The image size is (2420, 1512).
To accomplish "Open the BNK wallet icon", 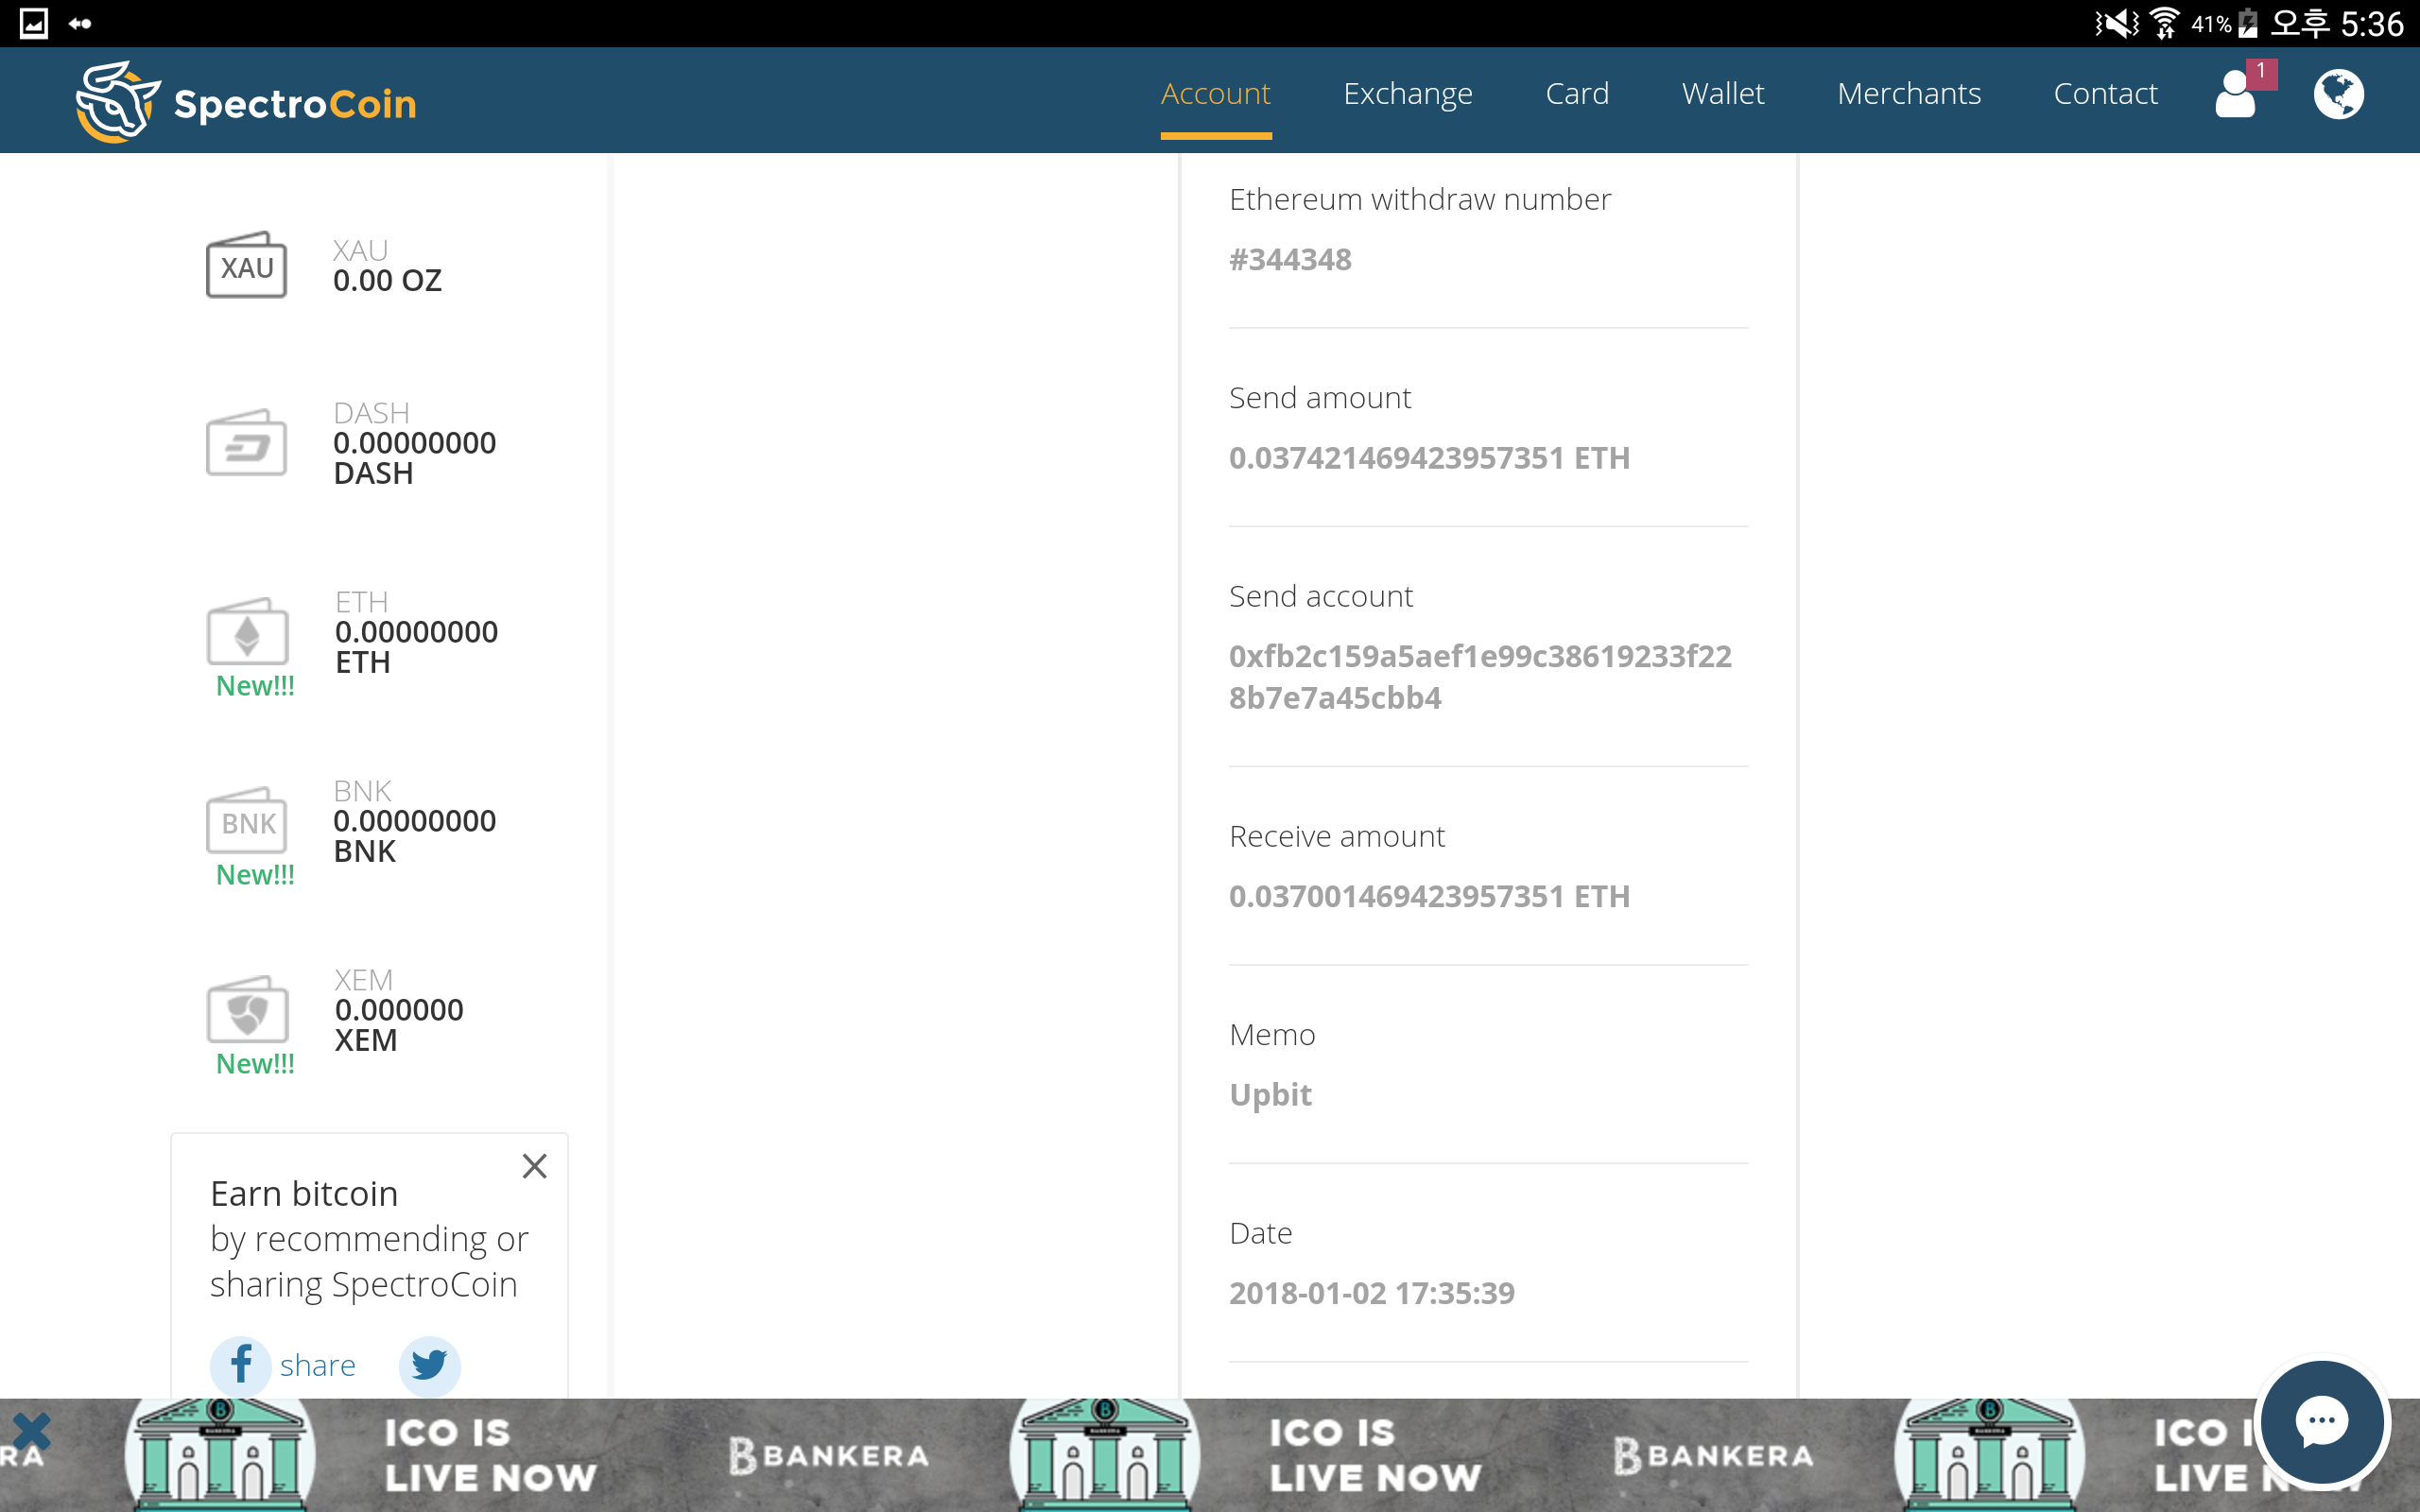I will pyautogui.click(x=247, y=822).
